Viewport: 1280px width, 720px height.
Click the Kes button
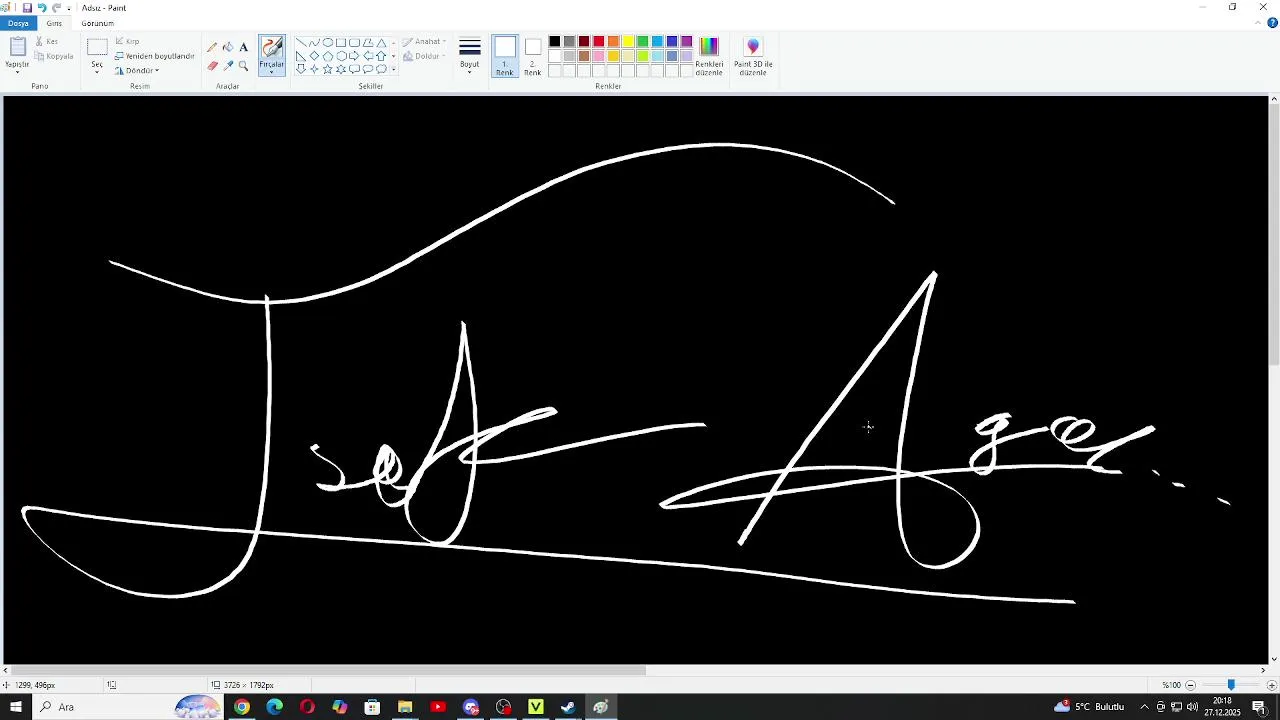click(47, 42)
